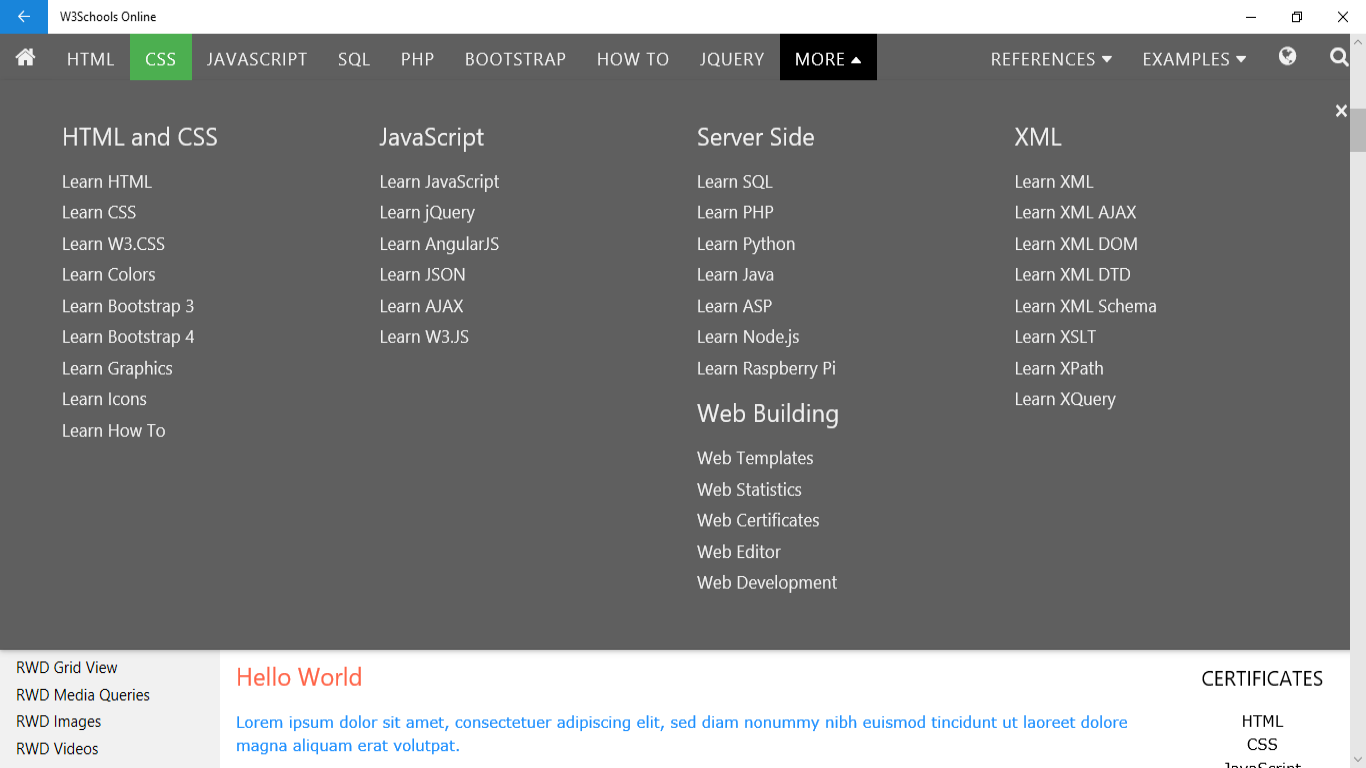Open Web Templates under Web Building
The width and height of the screenshot is (1366, 768).
point(755,457)
